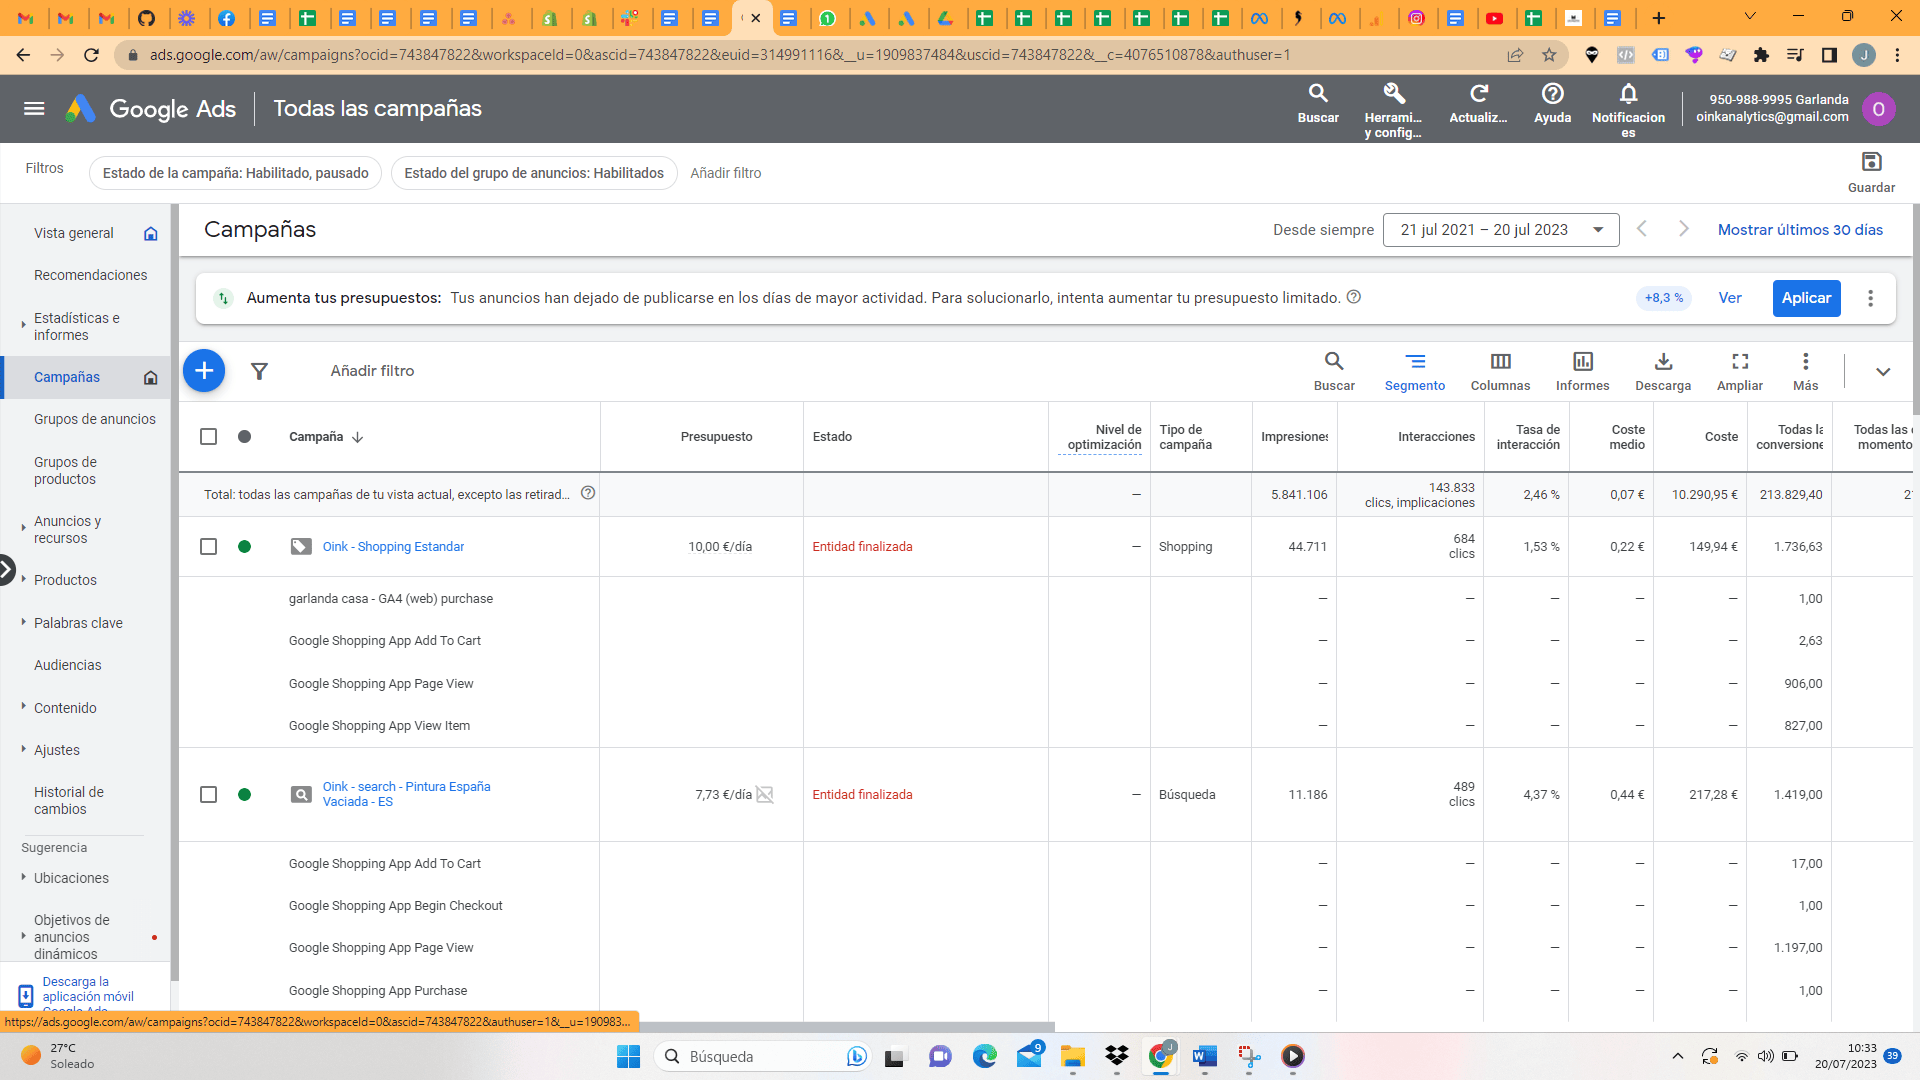1920x1080 pixels.
Task: Click the Windows taskbar Búsqueda field
Action: 760,1057
